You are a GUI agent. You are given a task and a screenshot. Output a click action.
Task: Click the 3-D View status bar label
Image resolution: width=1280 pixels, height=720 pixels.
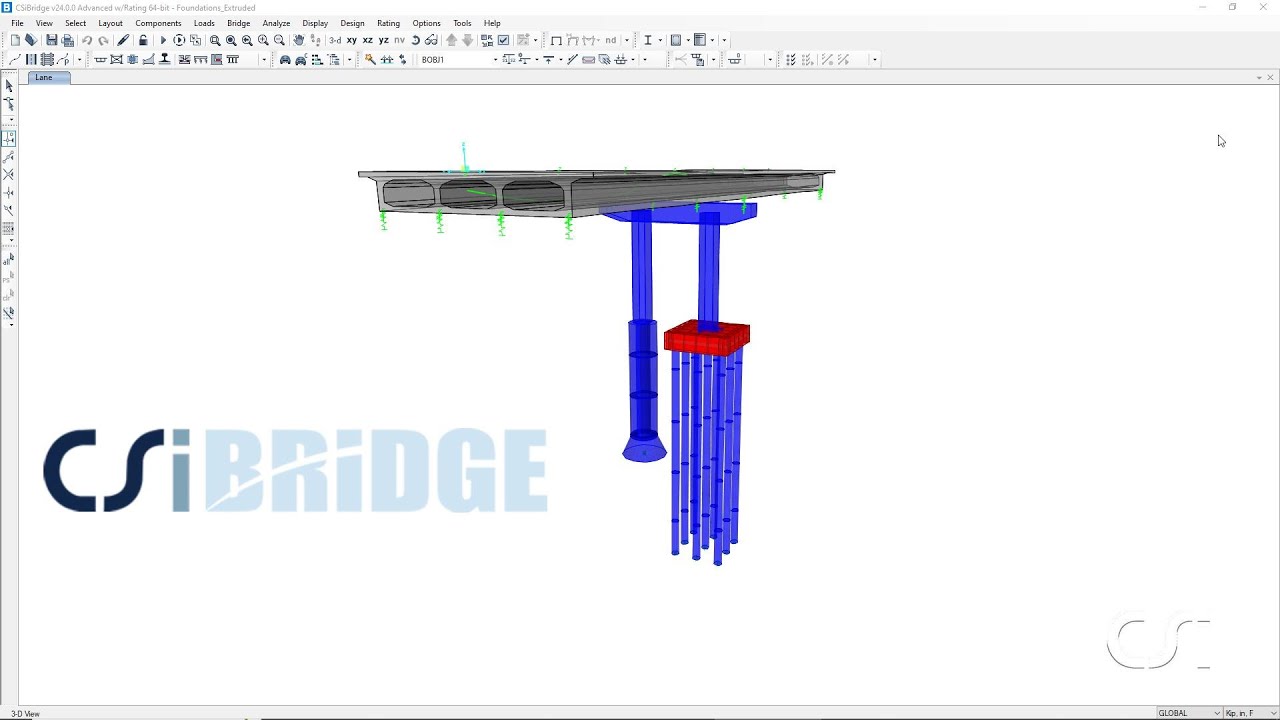tap(26, 714)
